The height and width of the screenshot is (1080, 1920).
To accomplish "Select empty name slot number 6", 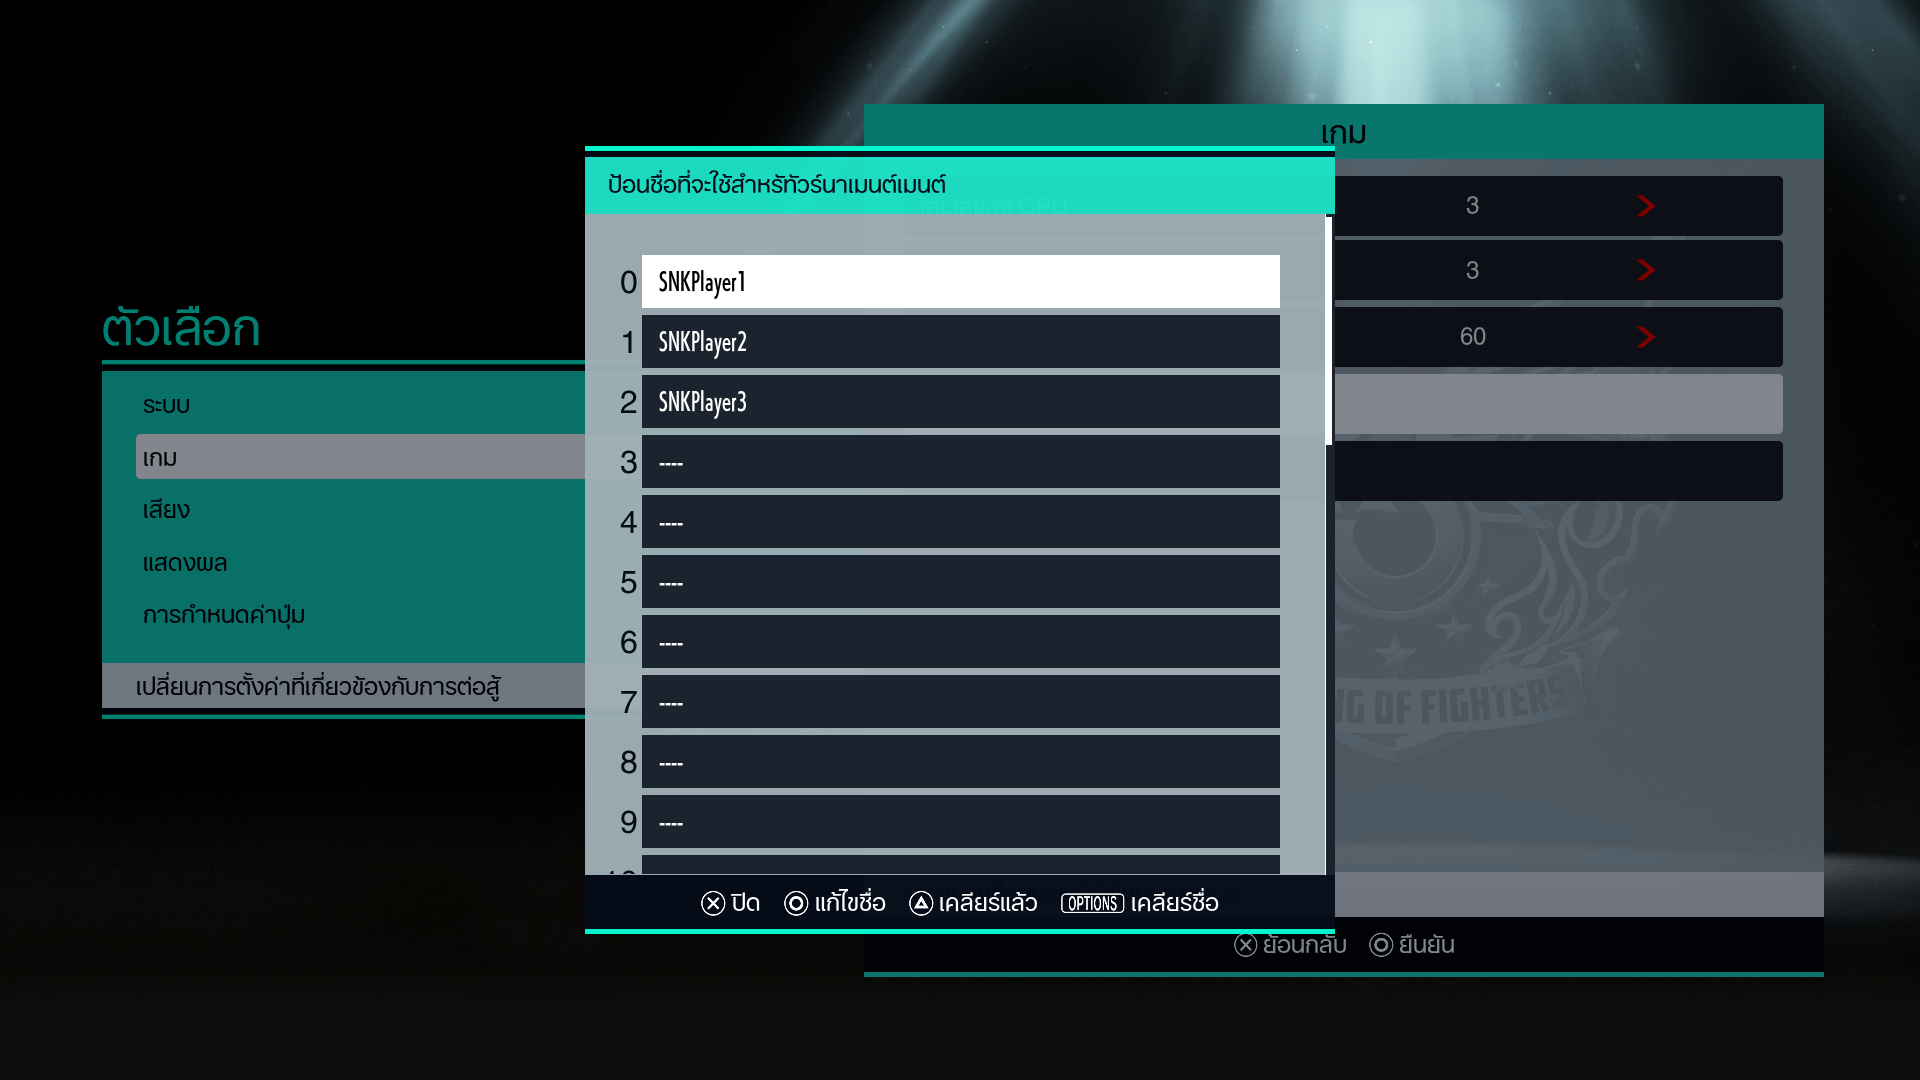I will pyautogui.click(x=960, y=642).
